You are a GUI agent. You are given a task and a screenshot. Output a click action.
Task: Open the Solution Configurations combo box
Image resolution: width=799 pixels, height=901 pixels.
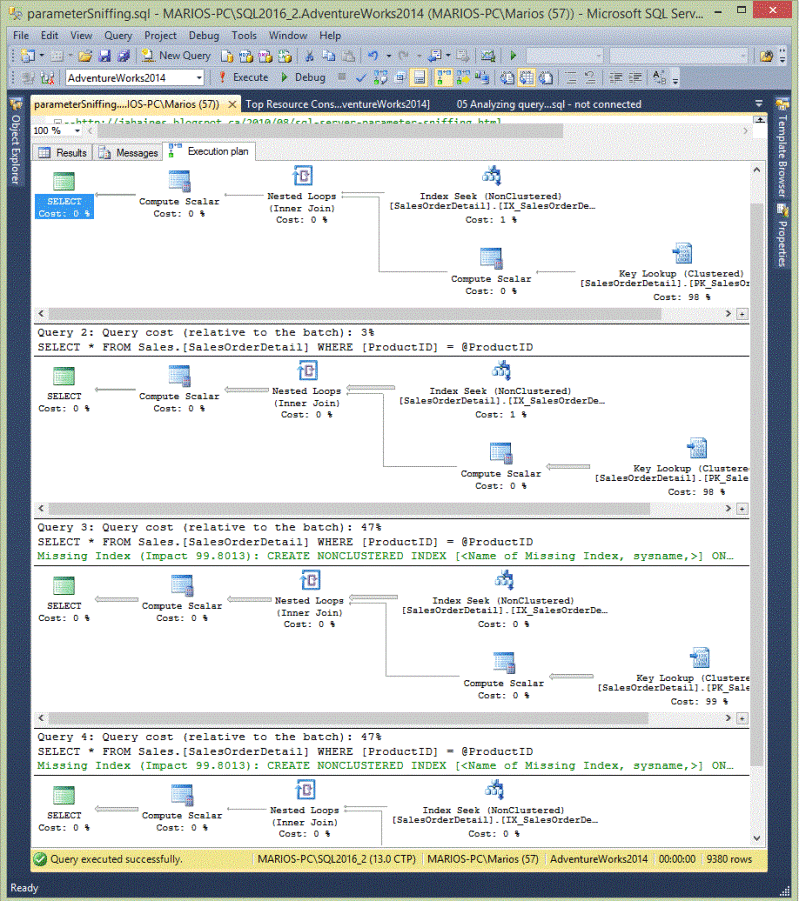click(x=564, y=56)
